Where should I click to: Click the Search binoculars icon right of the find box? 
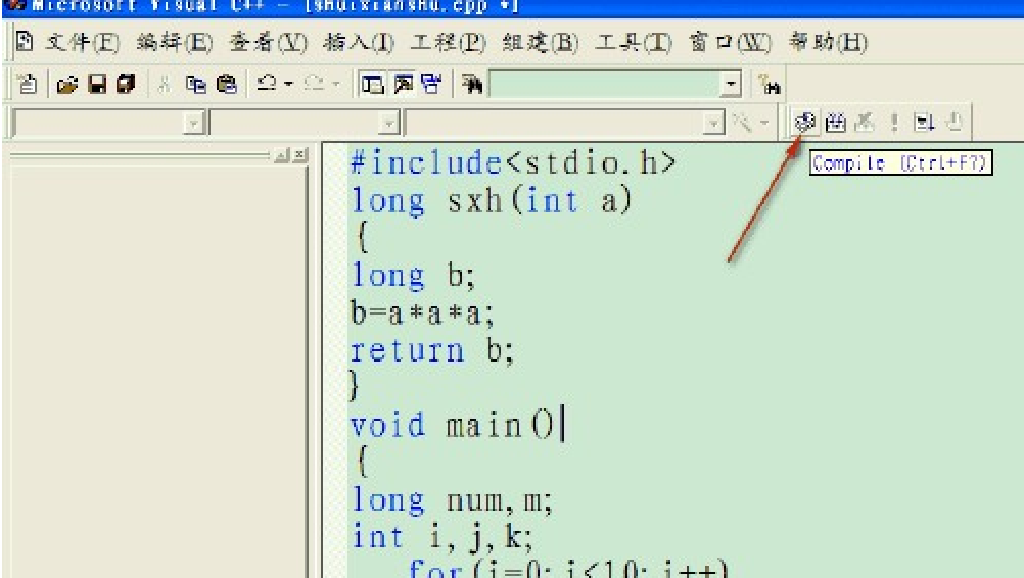coord(769,85)
